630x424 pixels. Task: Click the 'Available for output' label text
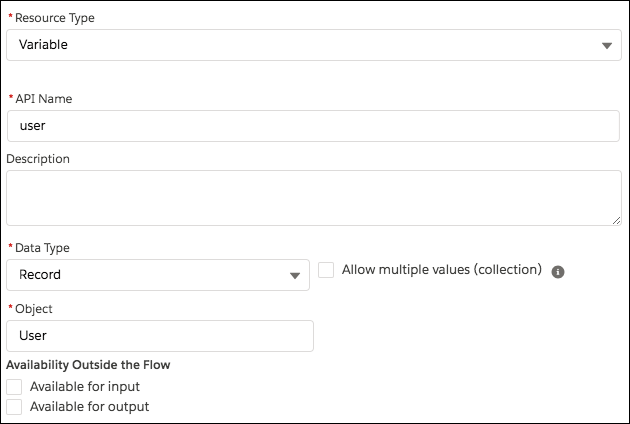(89, 407)
